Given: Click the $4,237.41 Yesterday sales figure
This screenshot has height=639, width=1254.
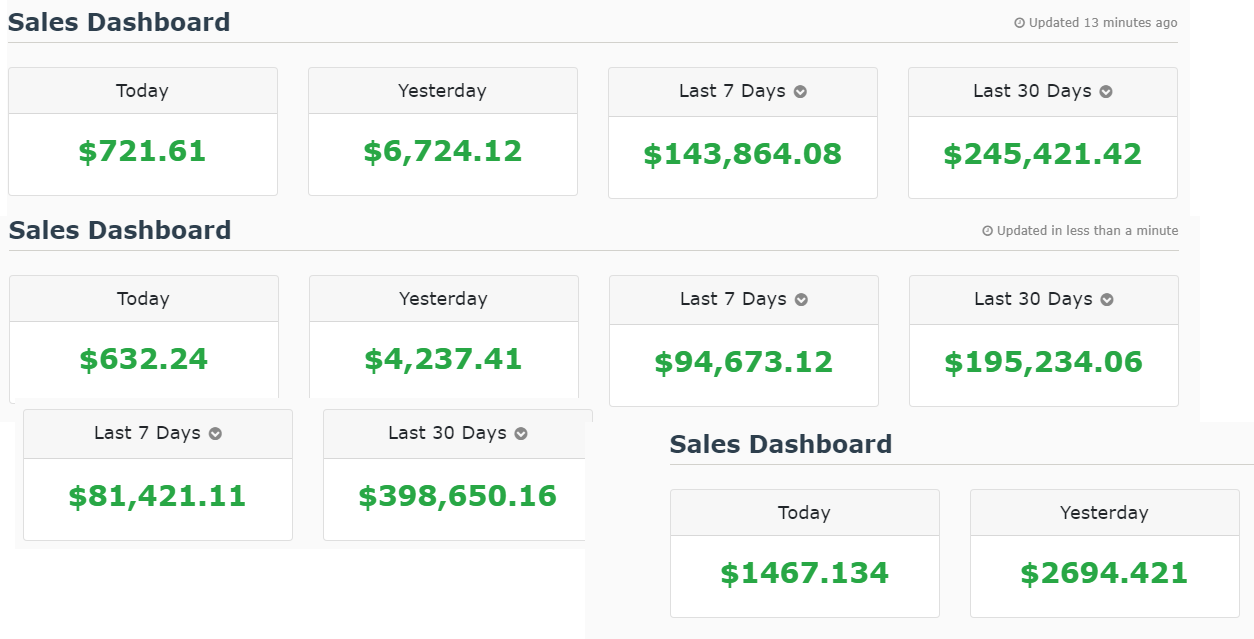Looking at the screenshot, I should 443,359.
